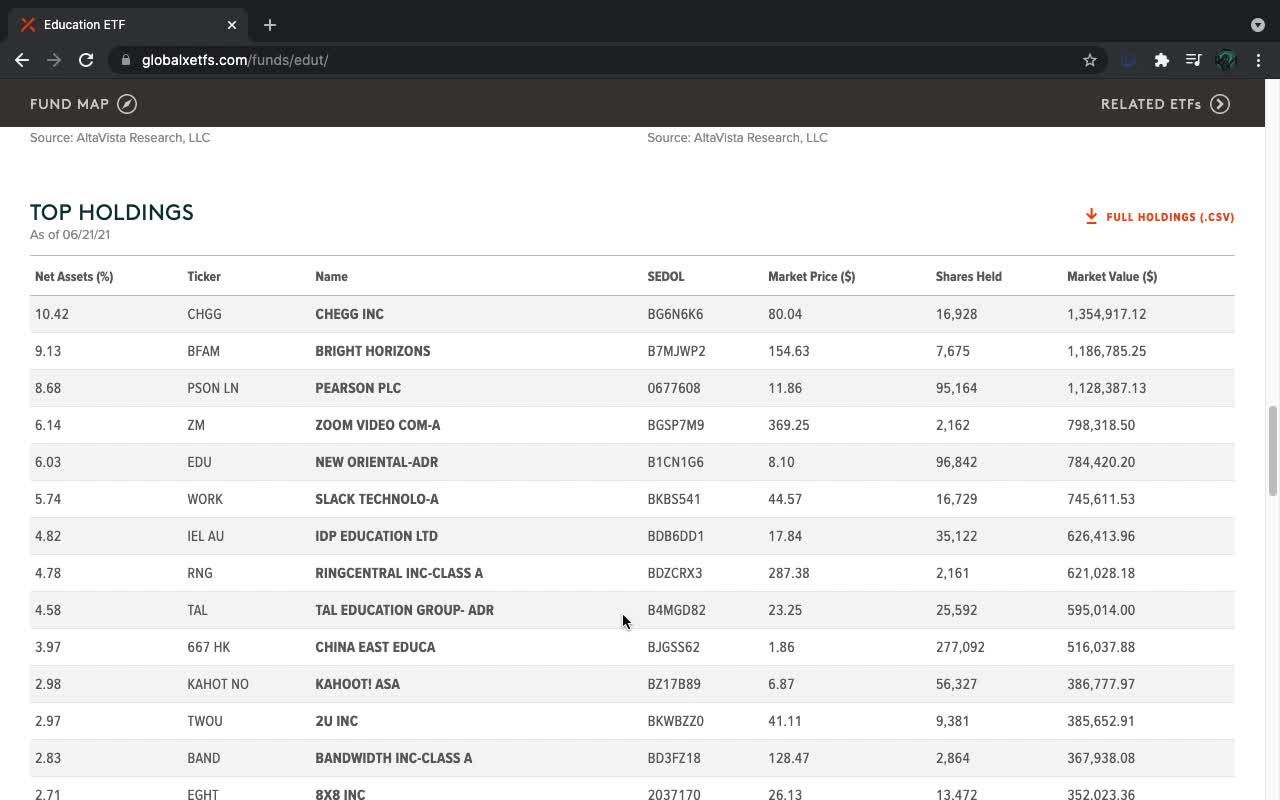Click the SEDOL column header
The width and height of the screenshot is (1280, 800).
666,277
